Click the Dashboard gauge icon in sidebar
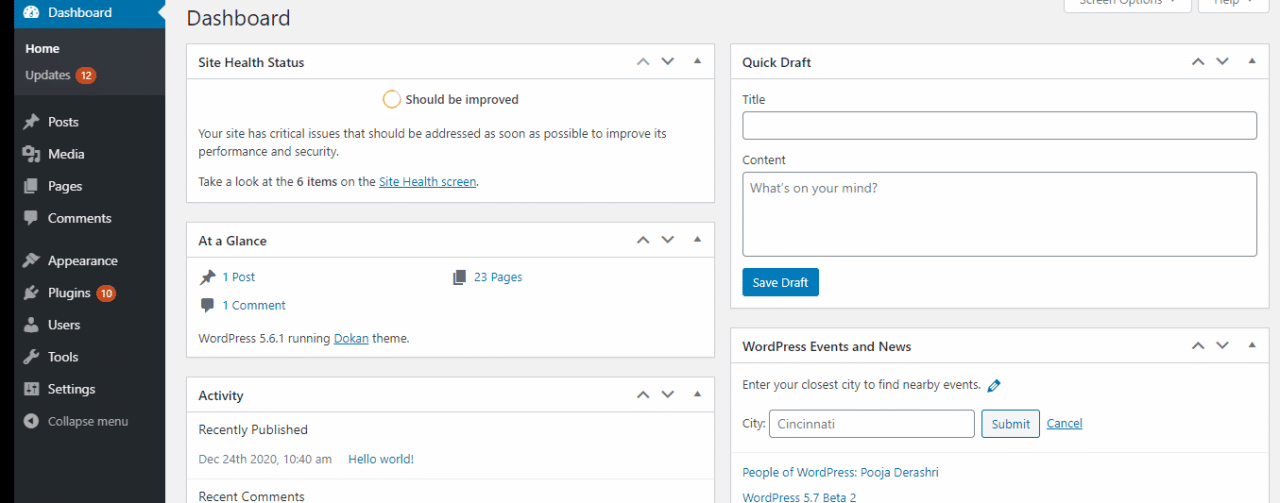The image size is (1280, 503). pos(31,13)
